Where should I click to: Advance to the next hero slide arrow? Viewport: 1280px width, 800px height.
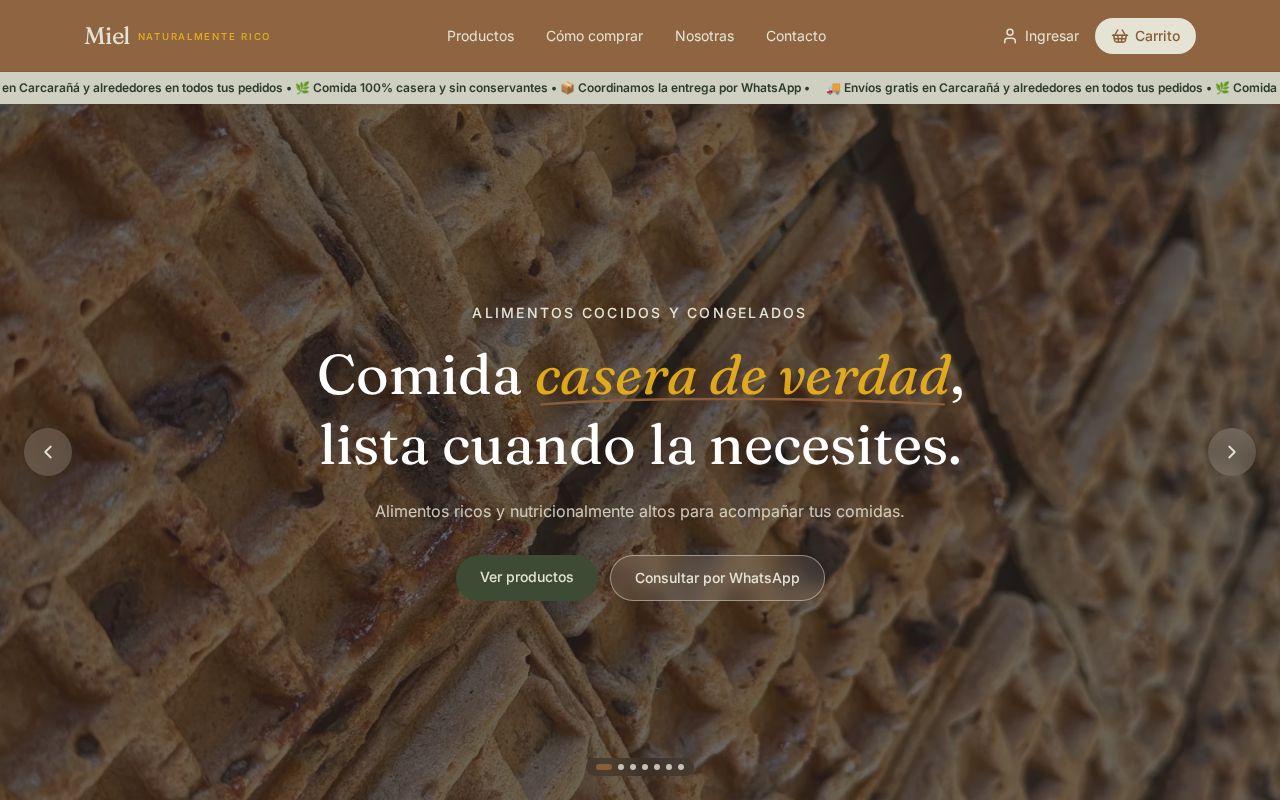(1232, 452)
